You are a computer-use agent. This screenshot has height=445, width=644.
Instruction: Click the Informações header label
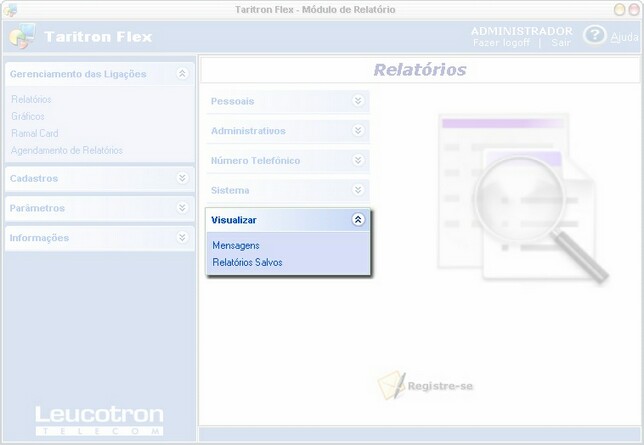39,238
